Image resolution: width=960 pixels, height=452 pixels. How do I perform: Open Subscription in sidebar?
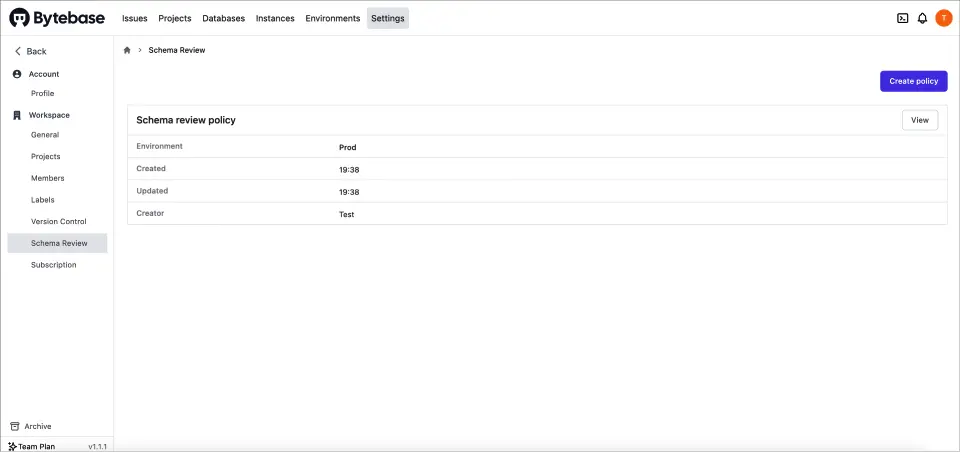[54, 265]
